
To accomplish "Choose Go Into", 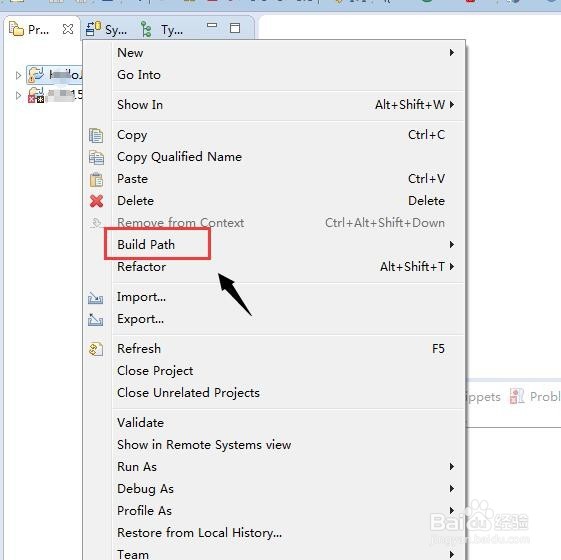I will click(274, 75).
